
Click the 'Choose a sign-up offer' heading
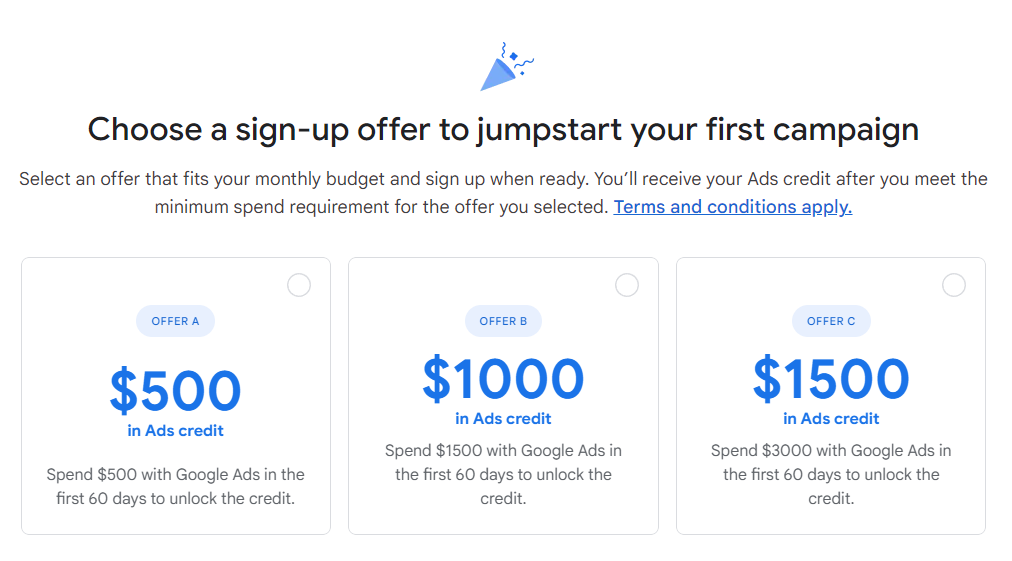tap(503, 130)
